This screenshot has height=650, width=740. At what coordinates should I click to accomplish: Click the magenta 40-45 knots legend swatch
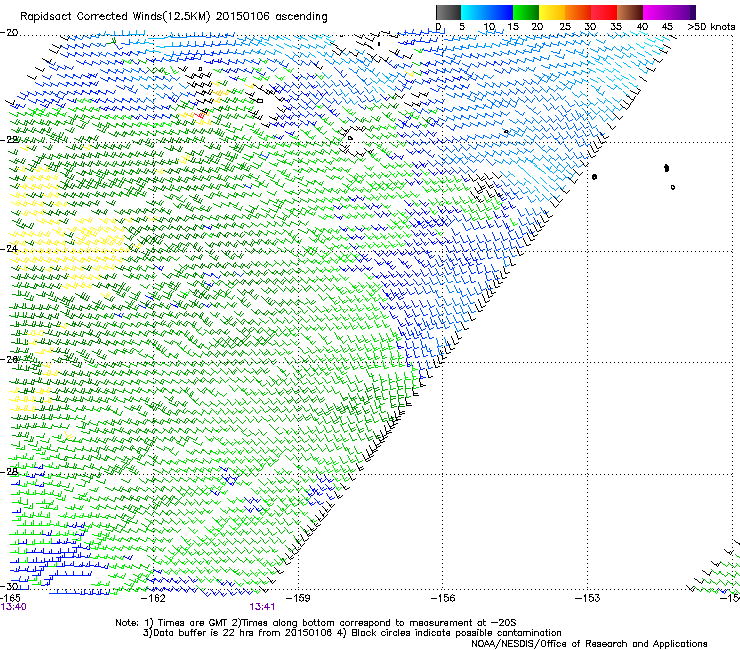click(656, 12)
